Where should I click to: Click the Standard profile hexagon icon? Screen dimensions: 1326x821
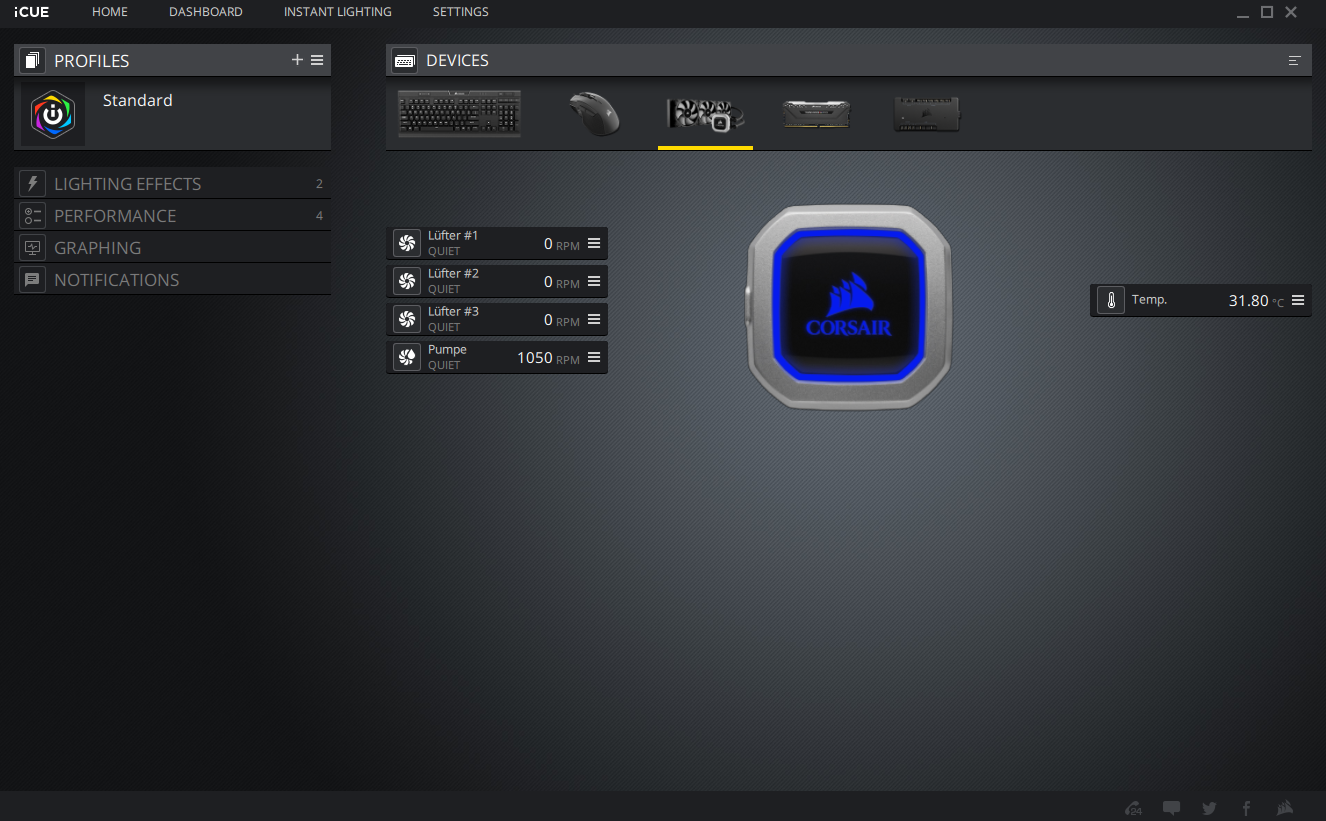point(53,114)
